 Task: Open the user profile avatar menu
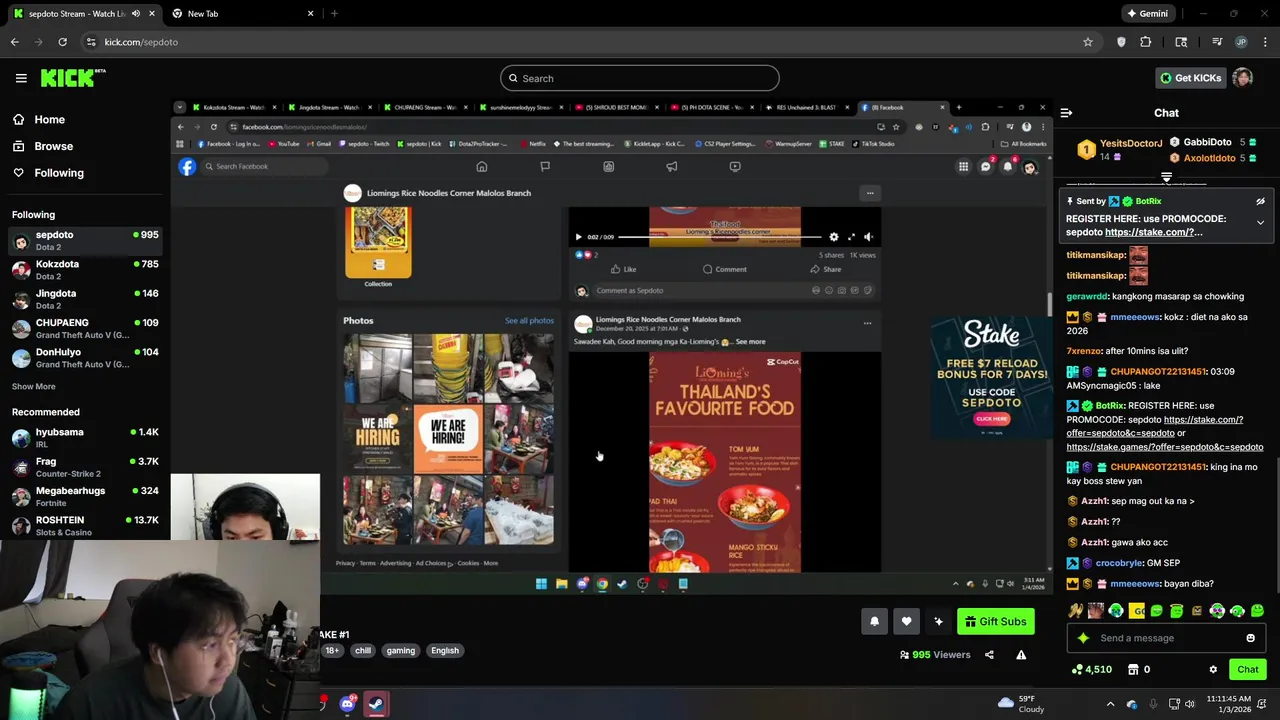pyautogui.click(x=1242, y=78)
